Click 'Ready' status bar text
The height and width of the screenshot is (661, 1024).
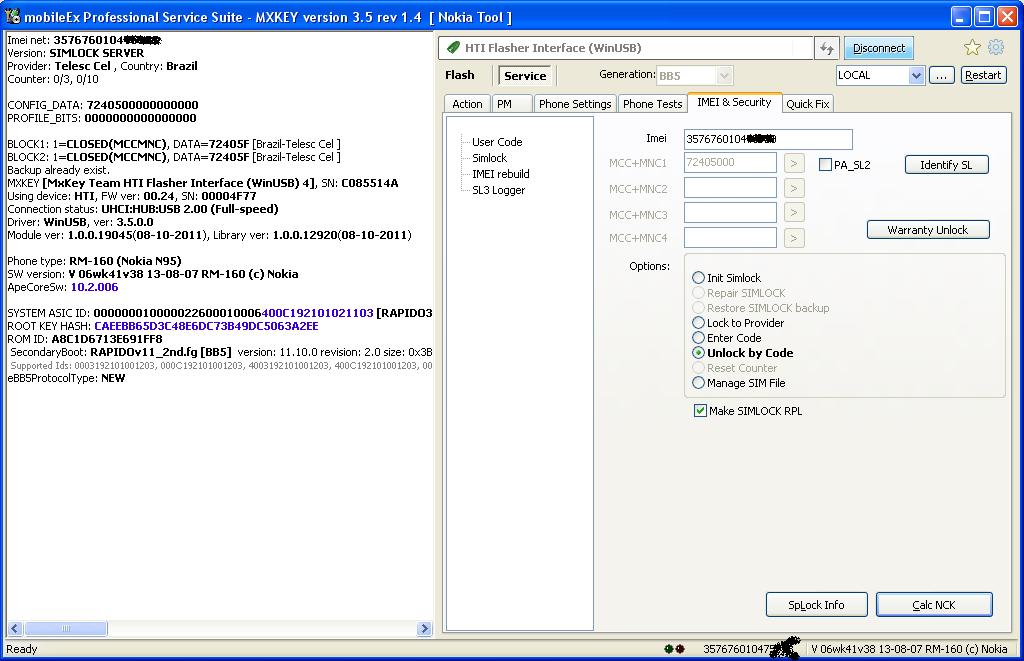pos(22,649)
